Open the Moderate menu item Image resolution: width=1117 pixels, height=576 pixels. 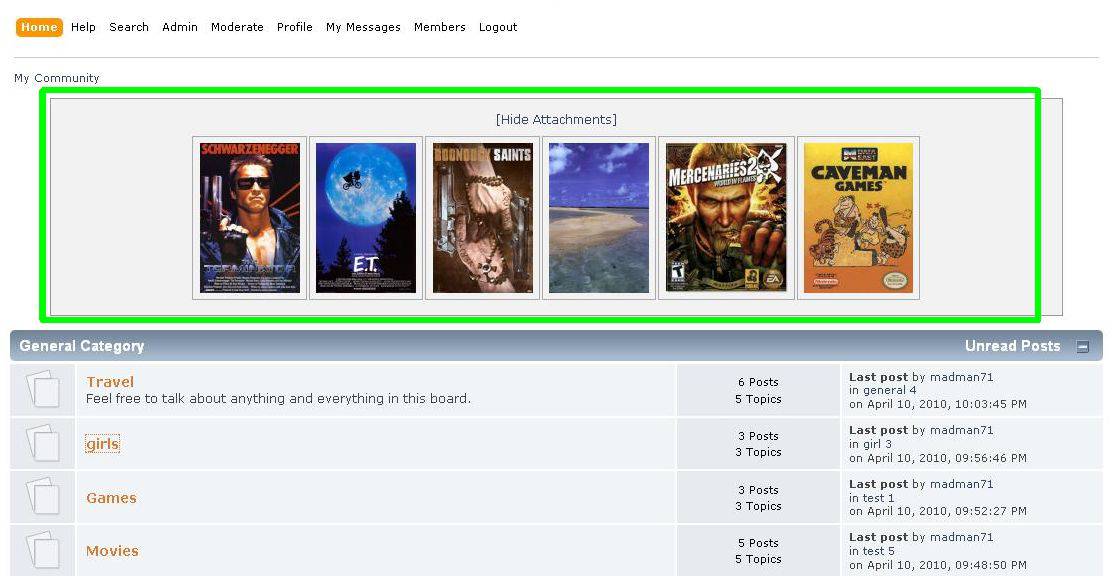point(237,27)
